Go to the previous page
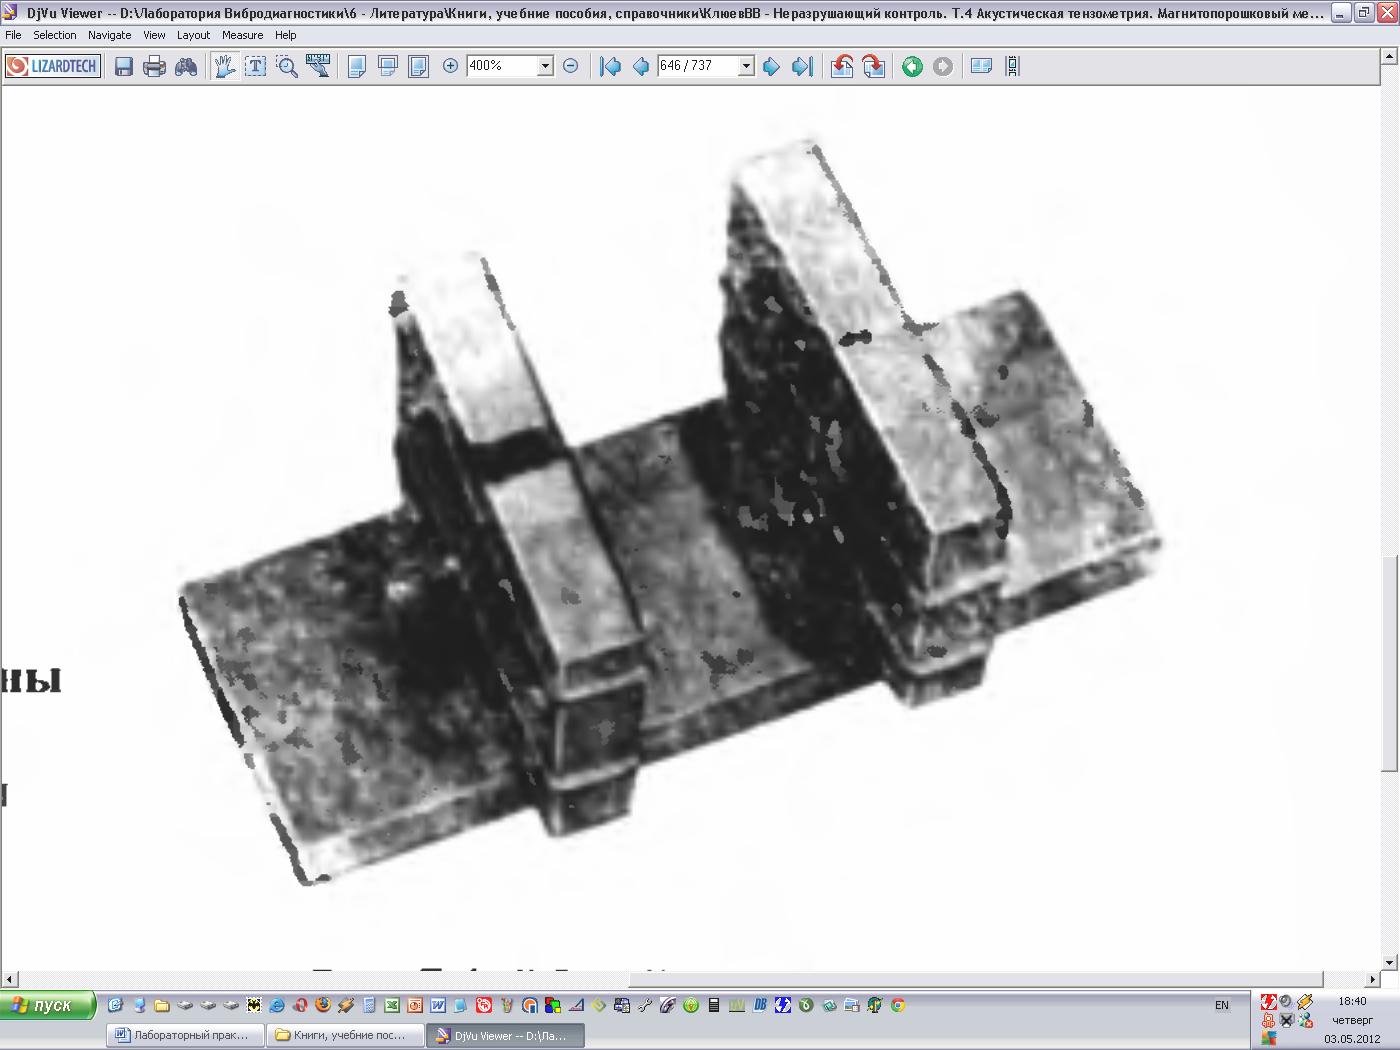Image resolution: width=1400 pixels, height=1050 pixels. tap(641, 66)
